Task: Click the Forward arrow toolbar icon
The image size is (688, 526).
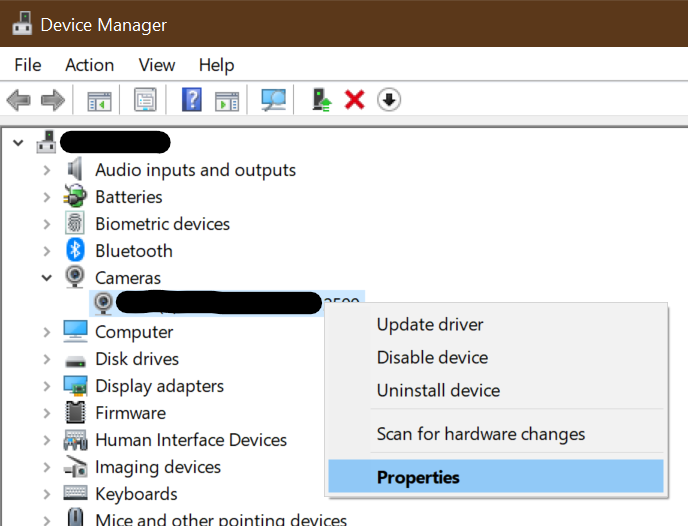Action: point(52,100)
